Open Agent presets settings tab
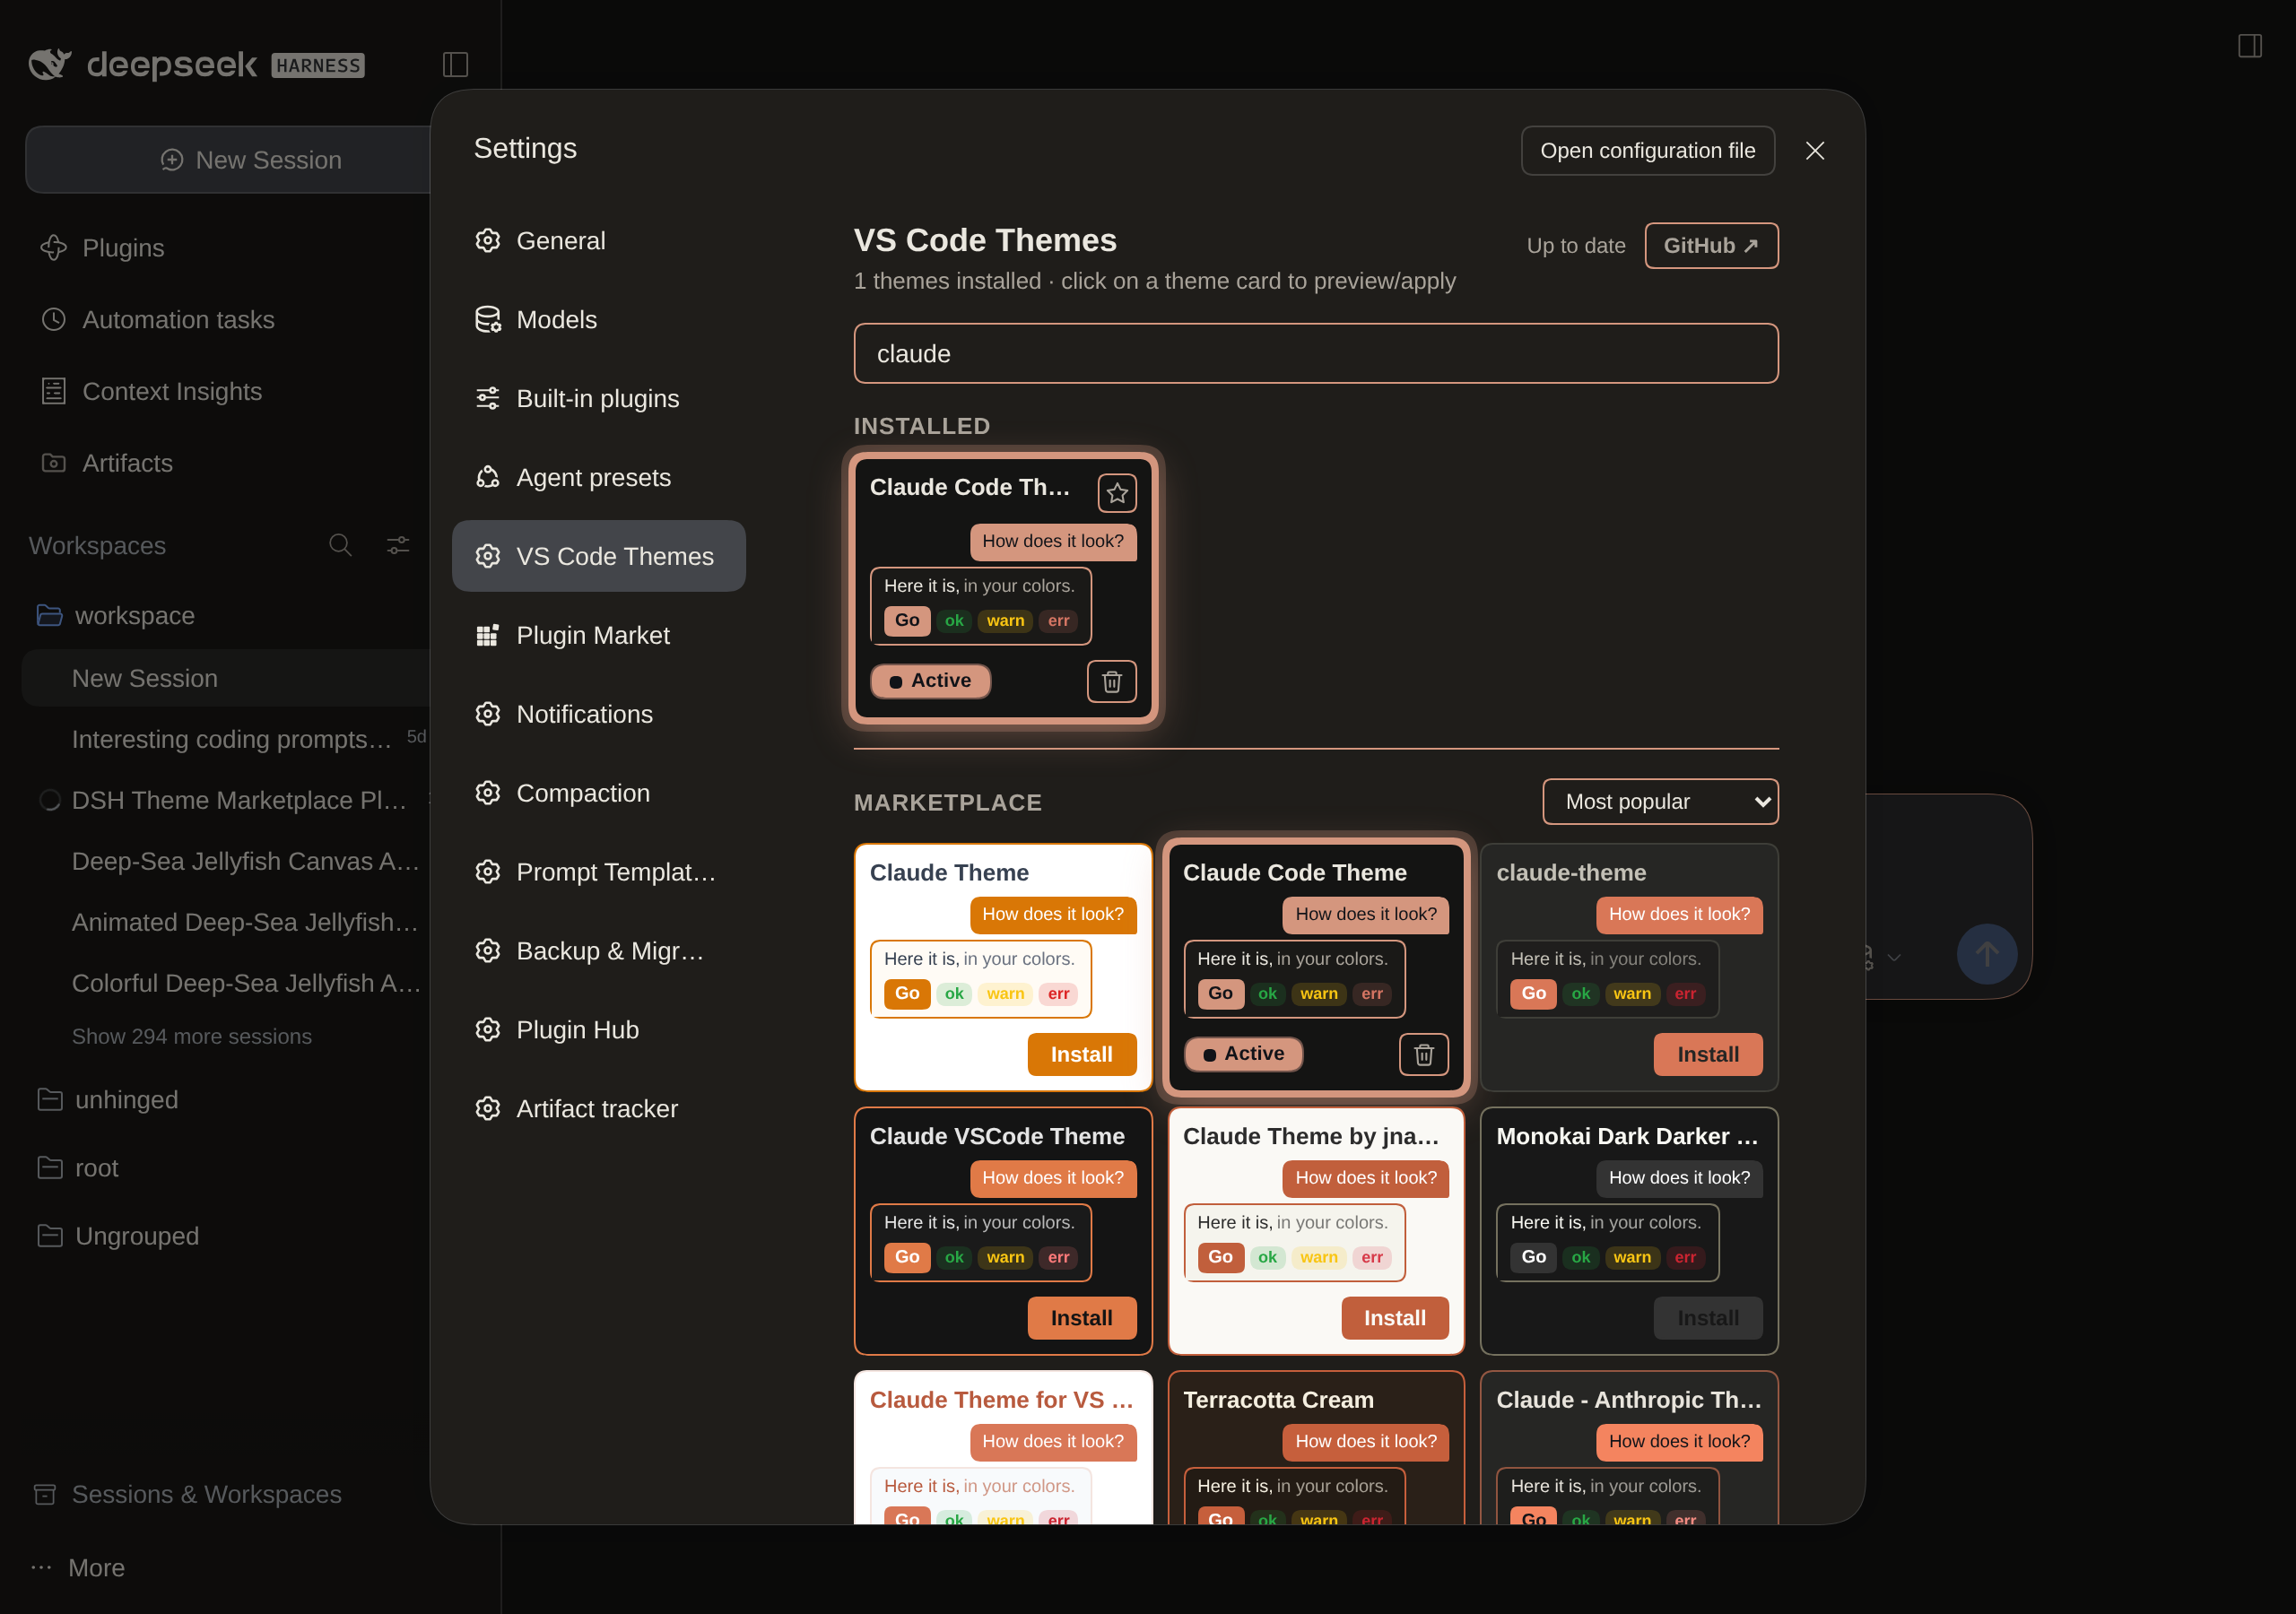 coord(598,478)
